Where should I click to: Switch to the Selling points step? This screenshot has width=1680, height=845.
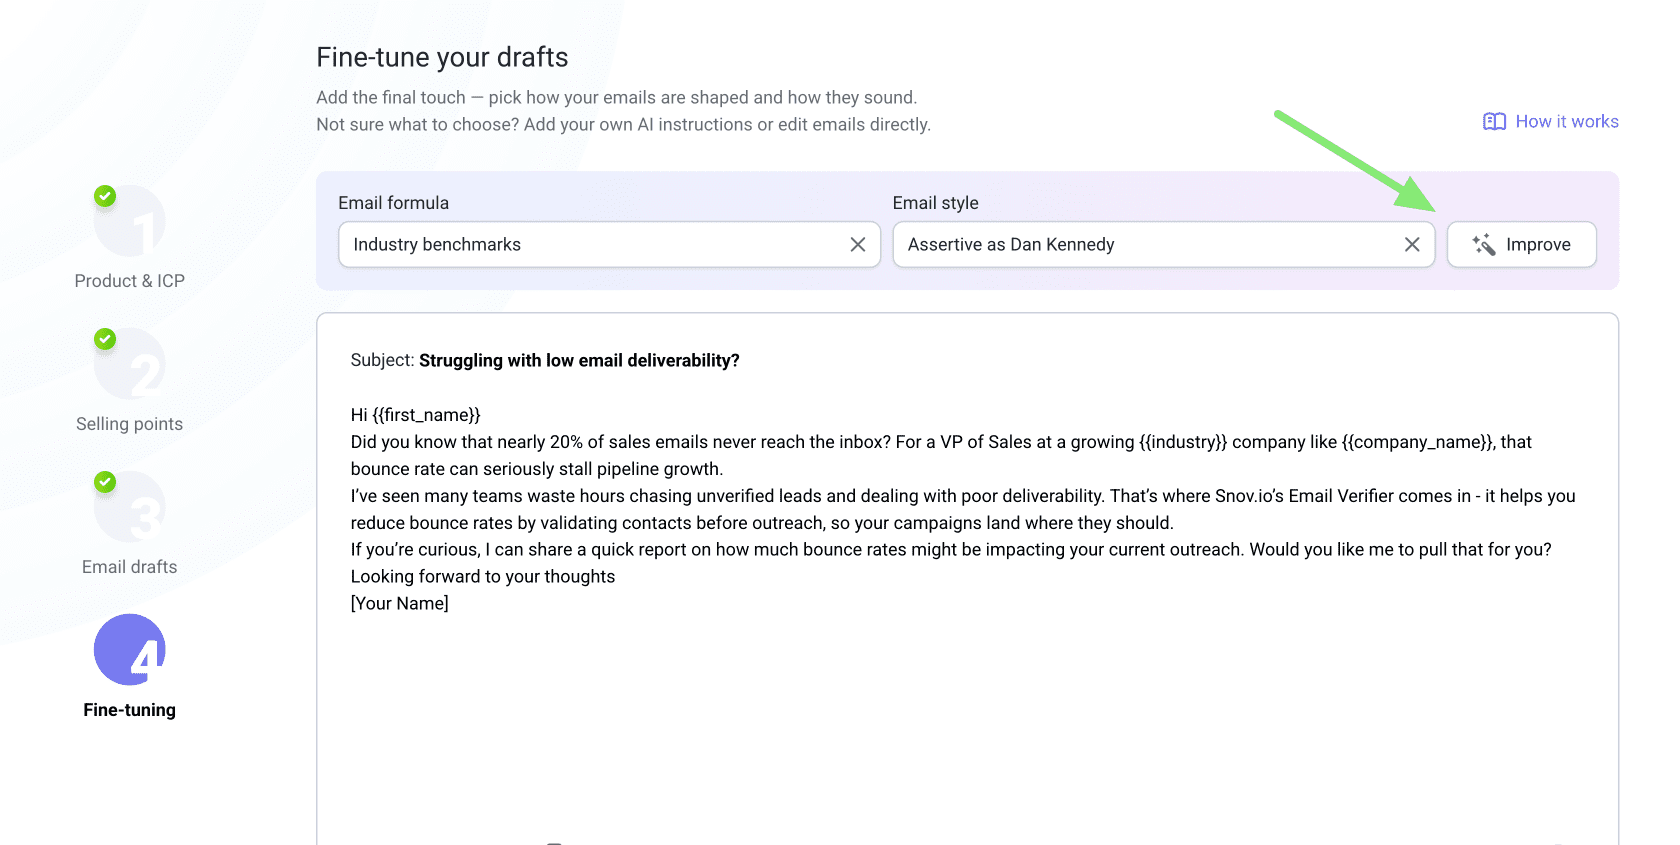click(x=130, y=424)
